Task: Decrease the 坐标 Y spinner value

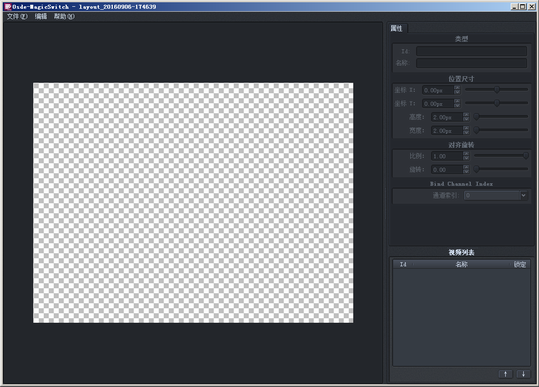Action: [457, 106]
